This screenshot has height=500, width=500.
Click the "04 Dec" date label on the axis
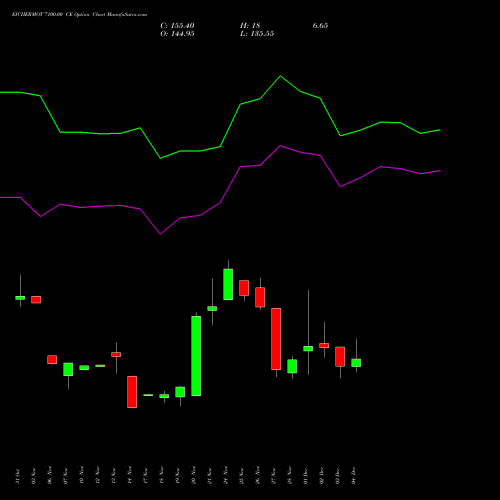pyautogui.click(x=354, y=476)
